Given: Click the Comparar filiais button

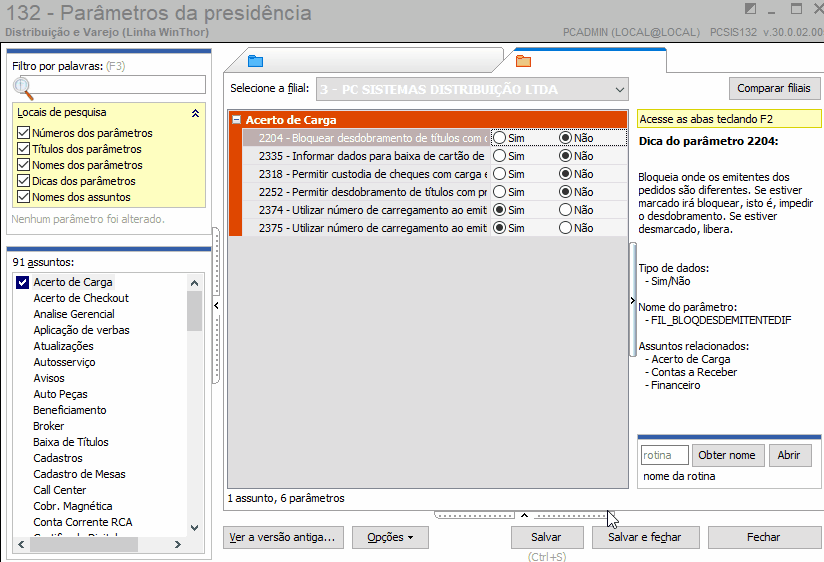Looking at the screenshot, I should tap(774, 88).
